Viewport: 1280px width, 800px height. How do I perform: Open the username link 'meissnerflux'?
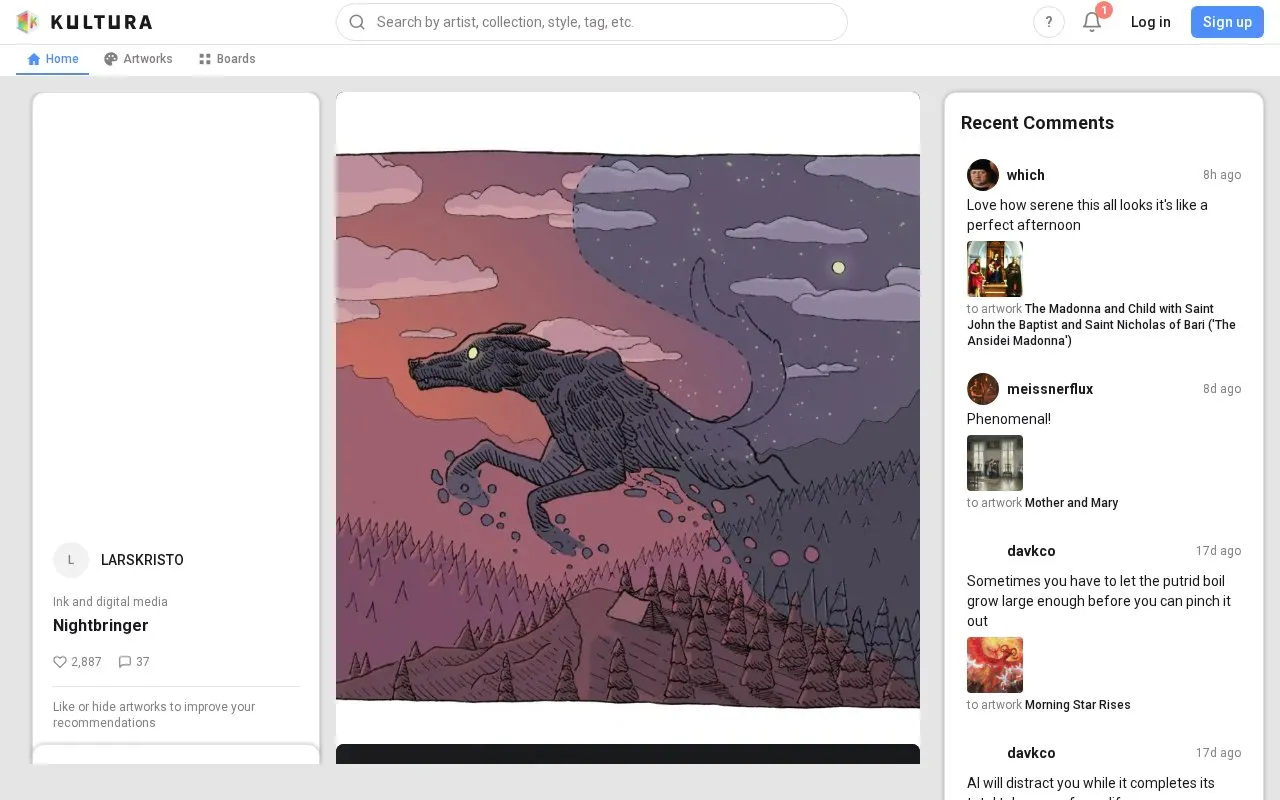point(1049,389)
